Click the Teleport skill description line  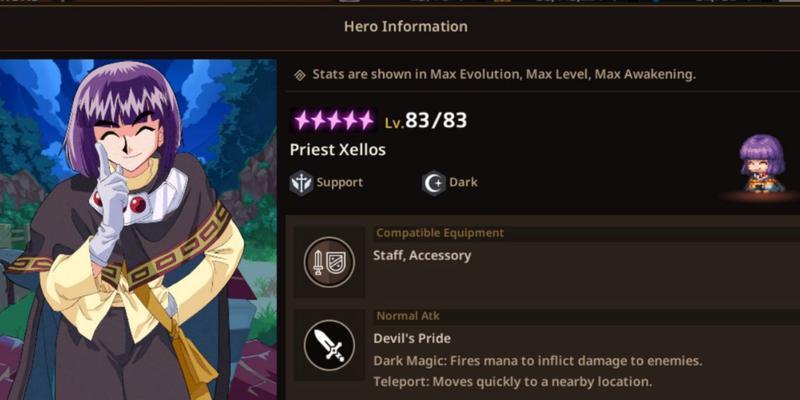pyautogui.click(x=513, y=382)
